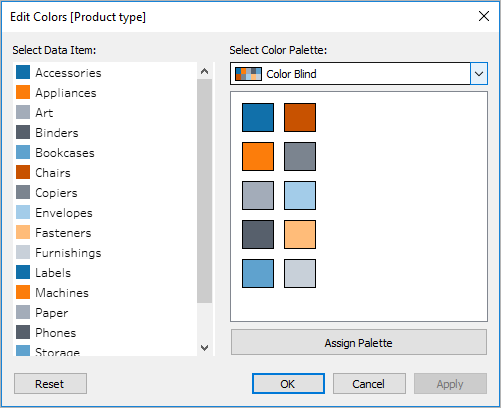
Task: Click the Reset button
Action: pyautogui.click(x=50, y=384)
